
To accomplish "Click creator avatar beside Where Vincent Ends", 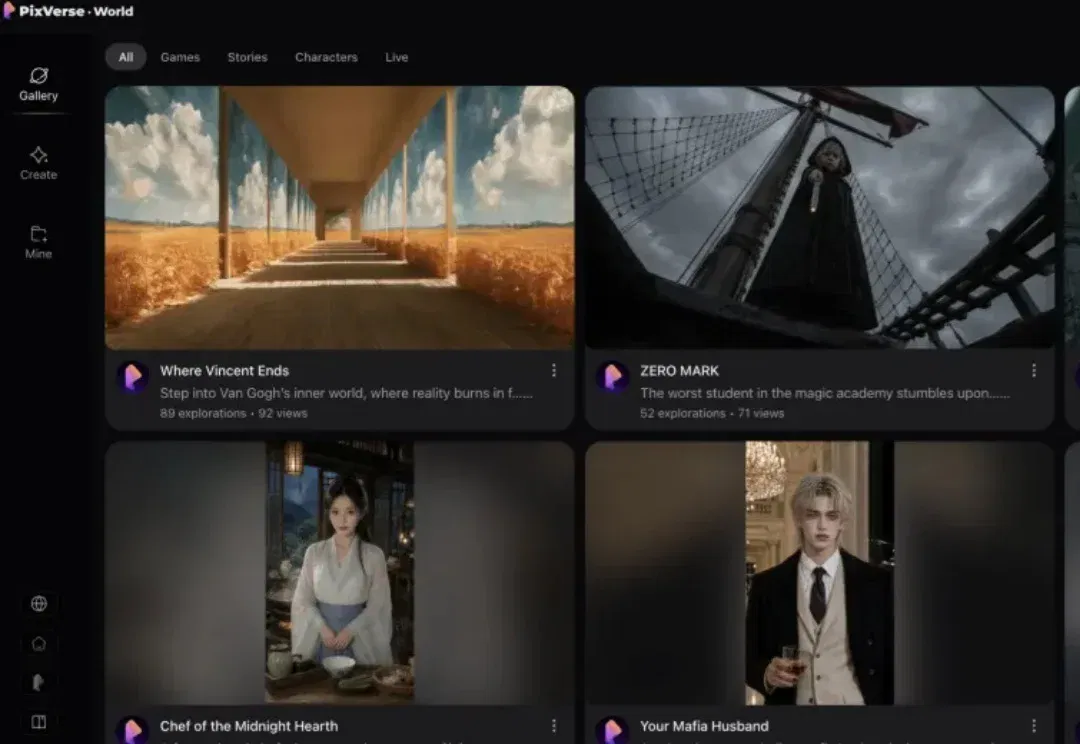I will click(x=132, y=378).
